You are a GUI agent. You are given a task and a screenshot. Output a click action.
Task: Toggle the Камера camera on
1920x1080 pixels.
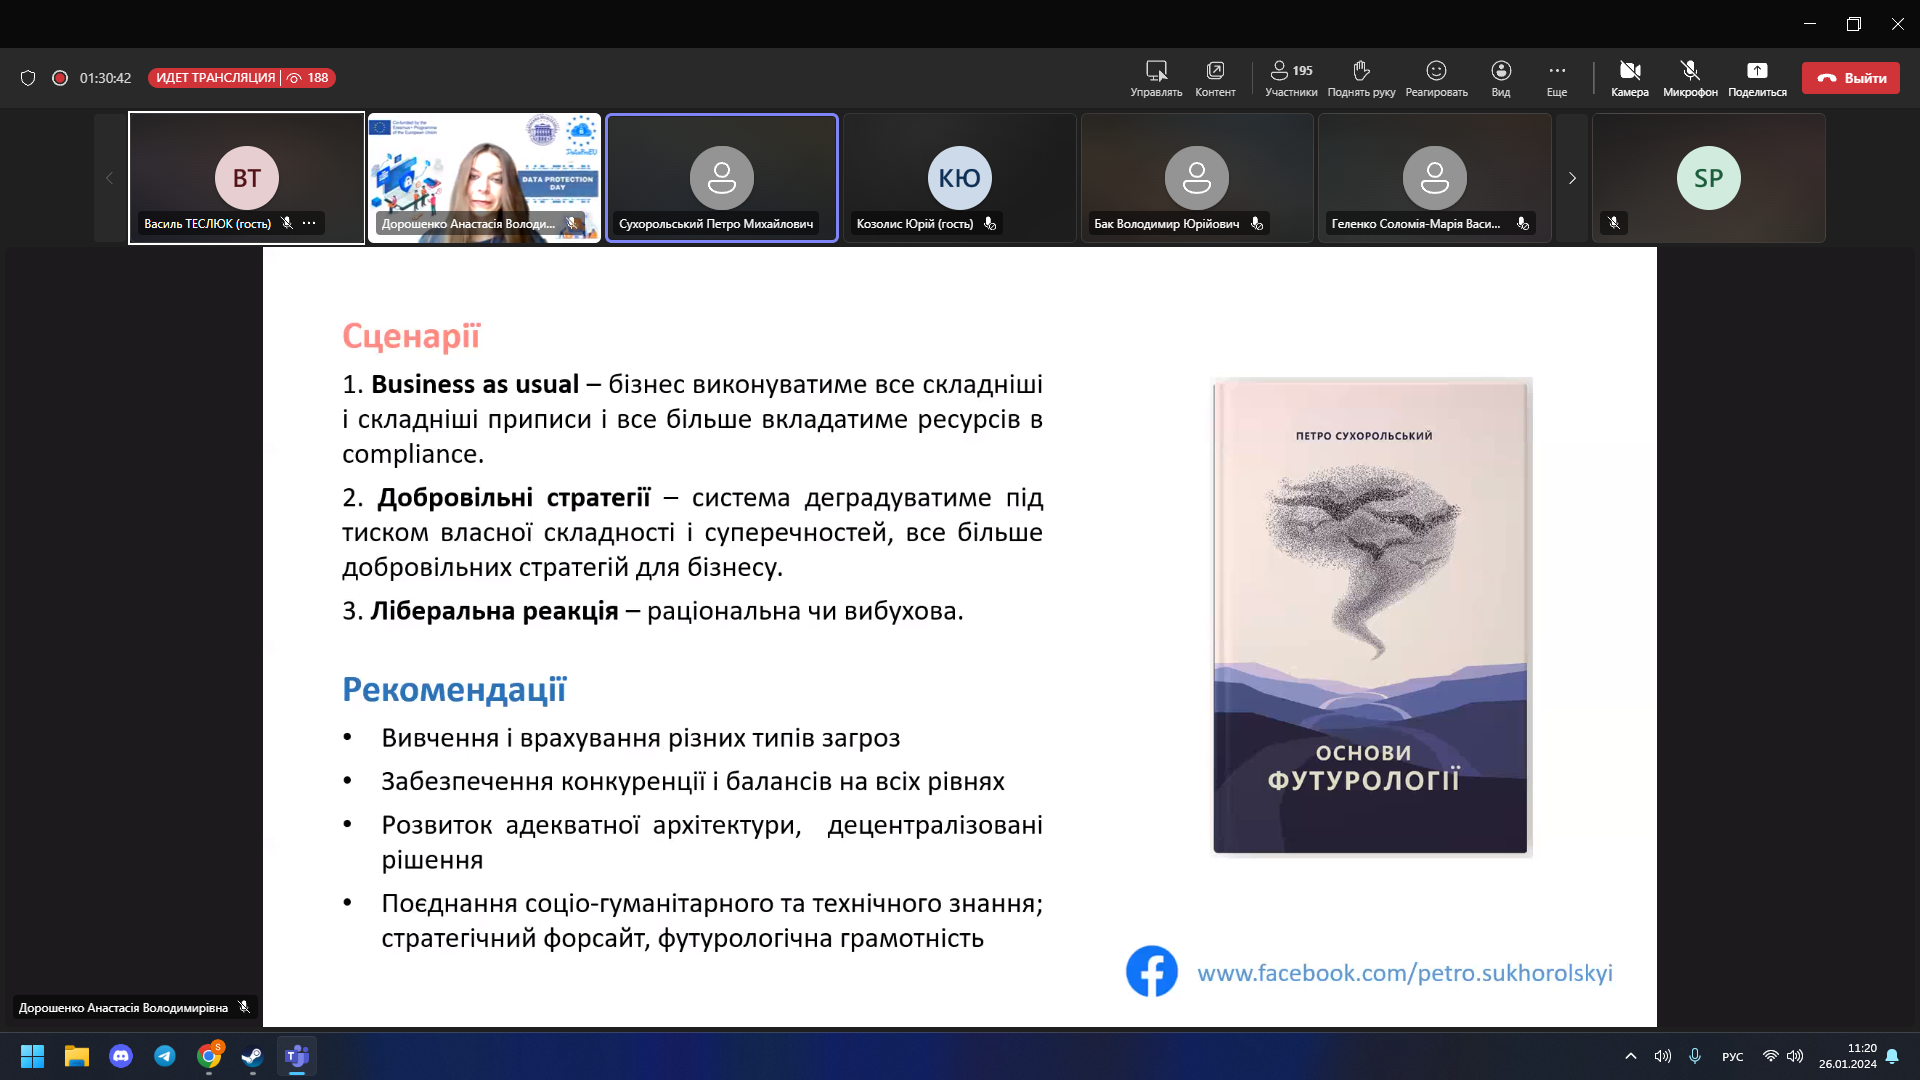pyautogui.click(x=1629, y=71)
